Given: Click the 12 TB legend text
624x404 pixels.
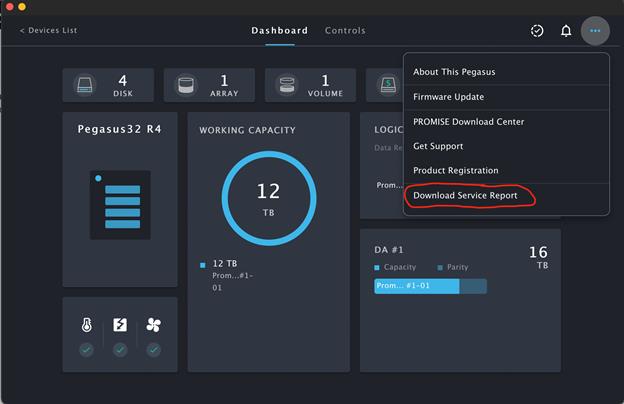Looking at the screenshot, I should (x=225, y=263).
